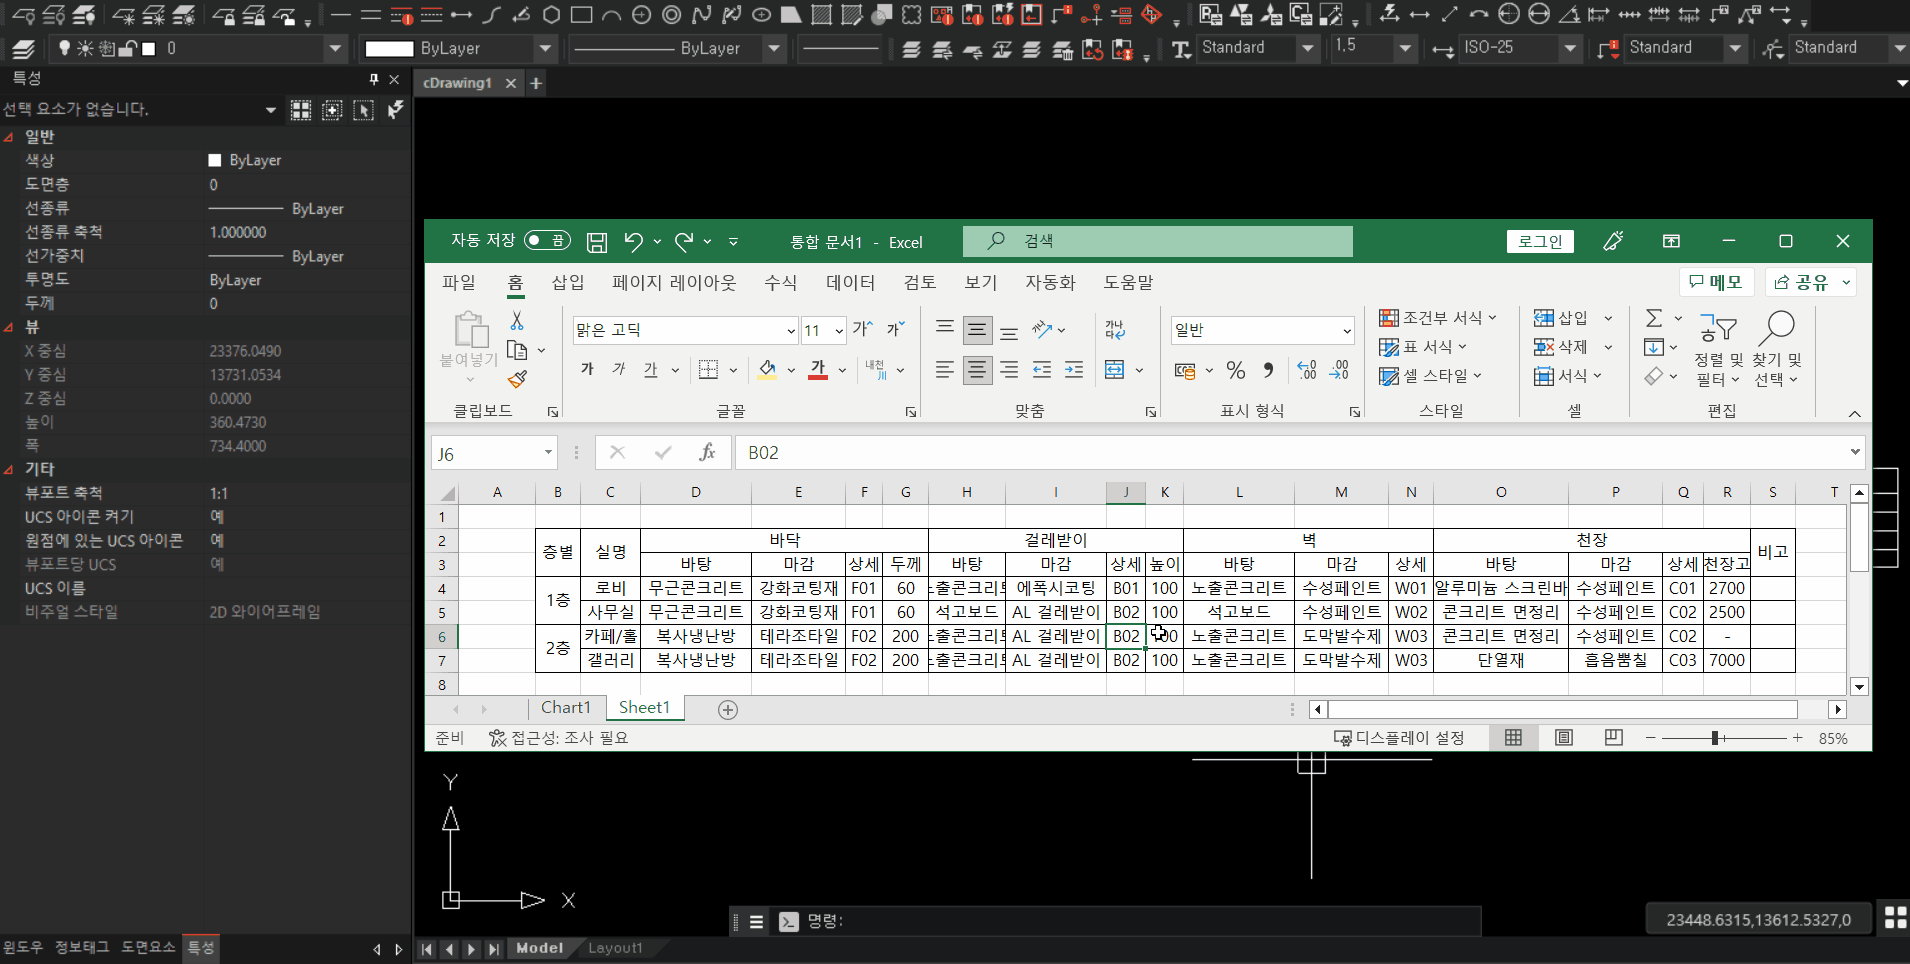Apply italic formatting in Excel ribbon
Viewport: 1910px width, 964px height.
[x=619, y=370]
